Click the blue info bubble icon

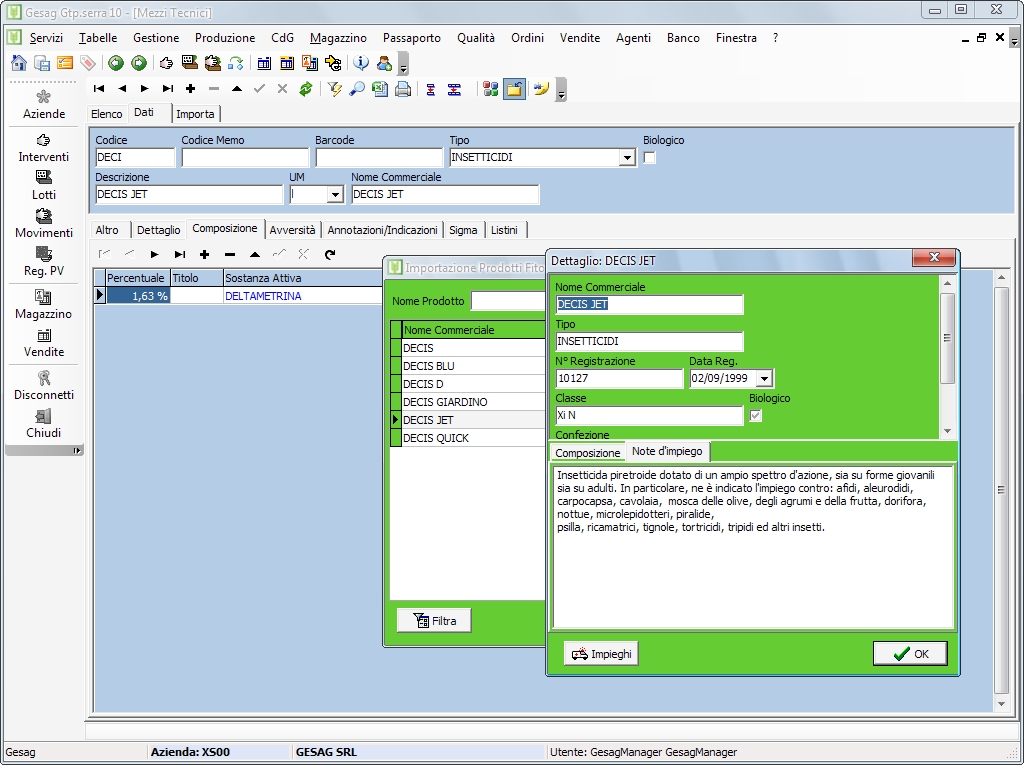[361, 63]
